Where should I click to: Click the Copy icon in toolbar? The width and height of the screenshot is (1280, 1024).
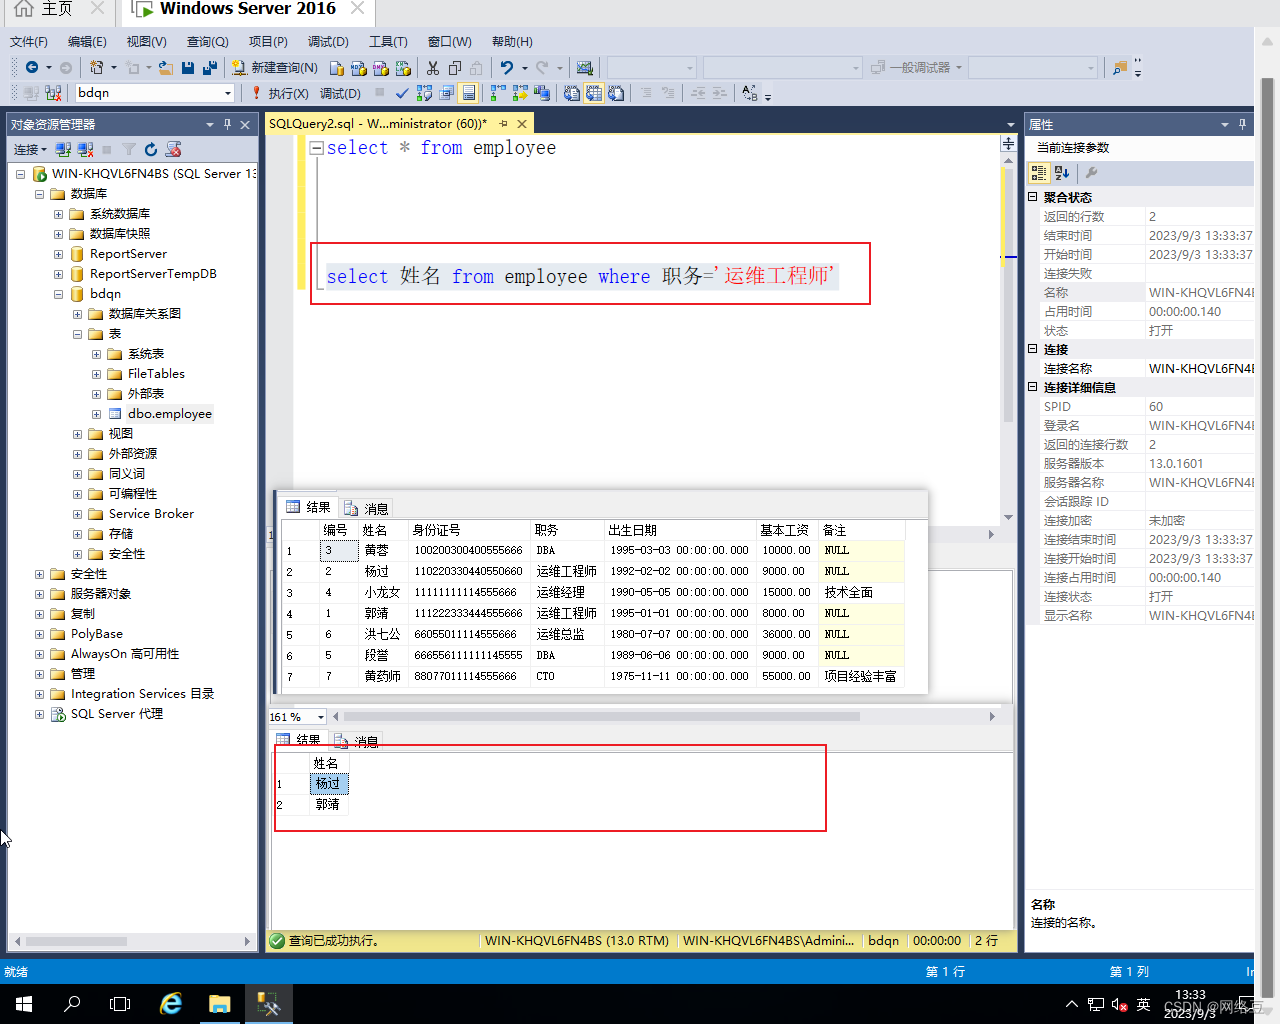tap(454, 67)
